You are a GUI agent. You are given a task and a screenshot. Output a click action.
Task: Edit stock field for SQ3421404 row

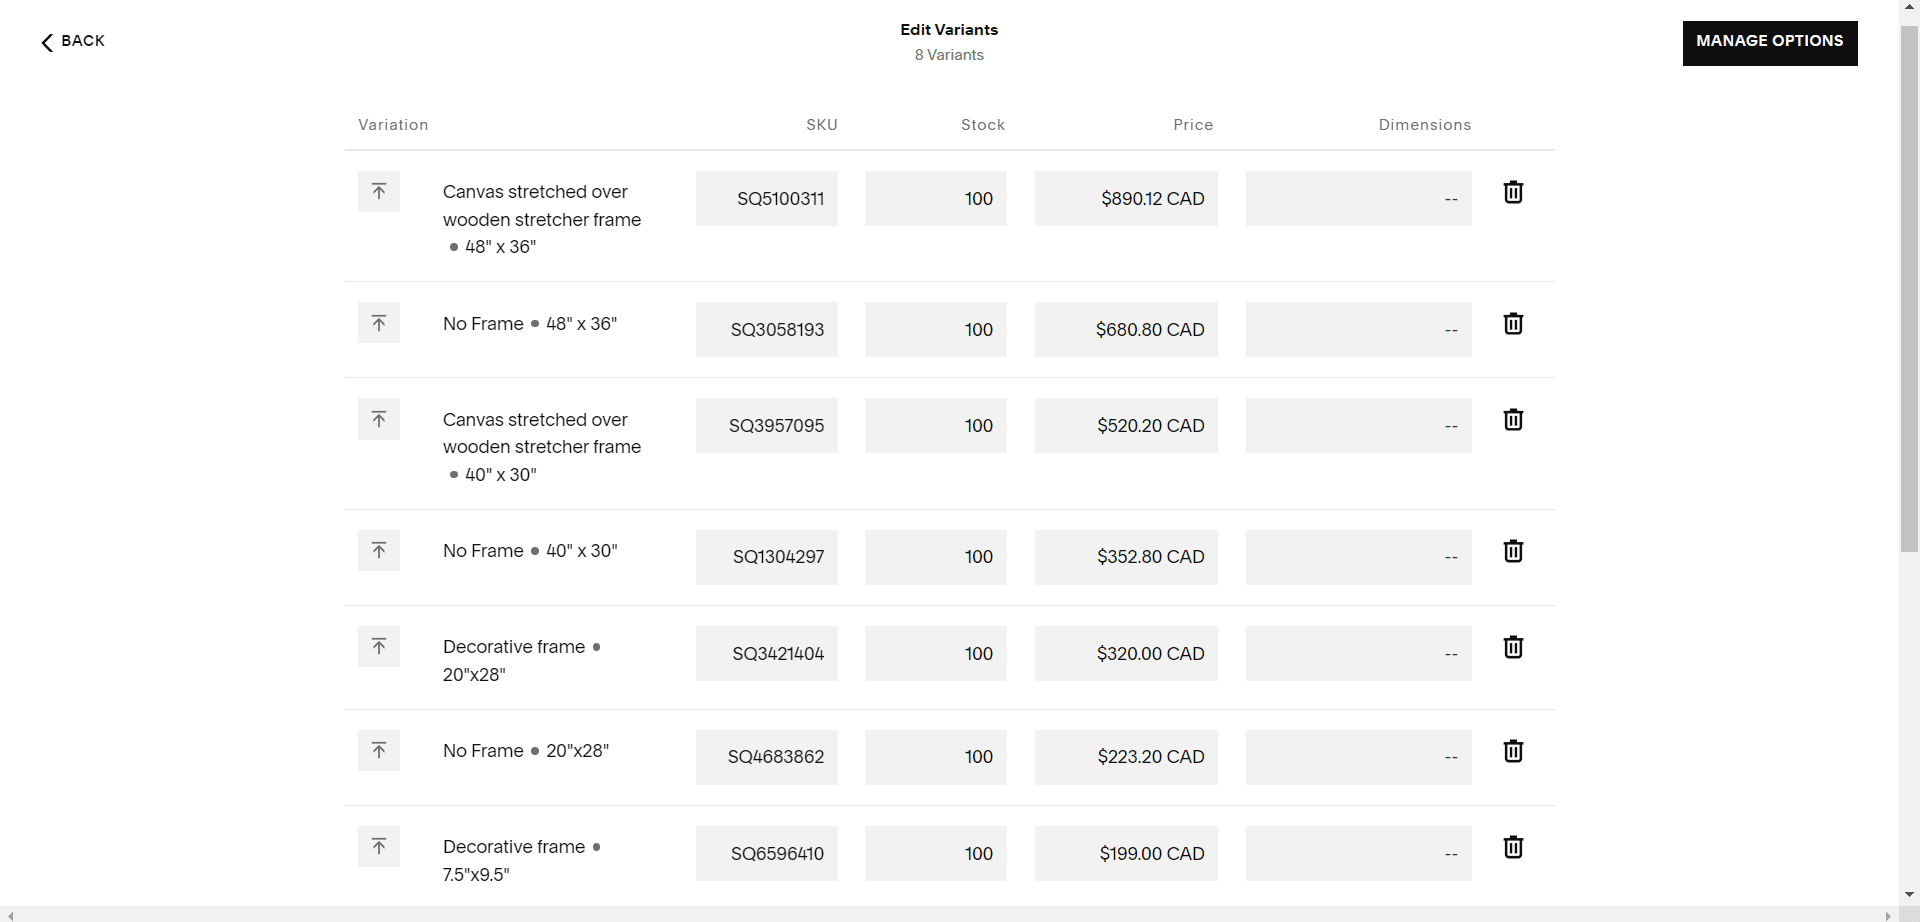pyautogui.click(x=936, y=653)
